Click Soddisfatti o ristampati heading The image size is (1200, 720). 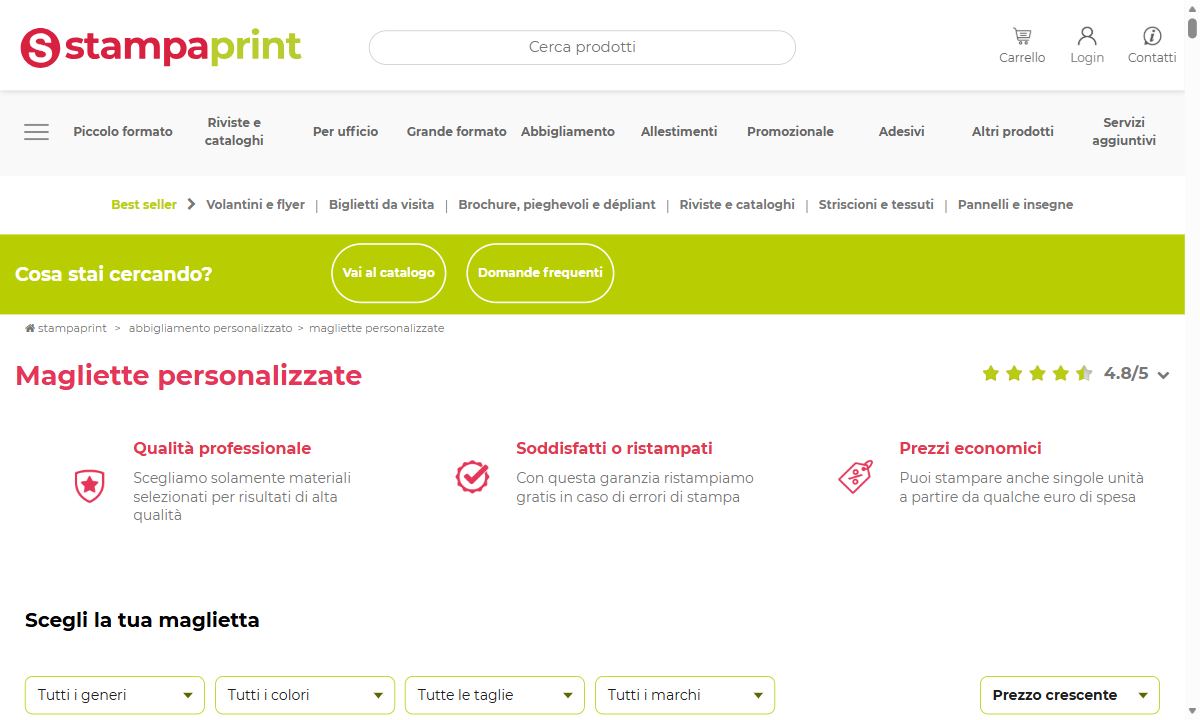point(614,449)
